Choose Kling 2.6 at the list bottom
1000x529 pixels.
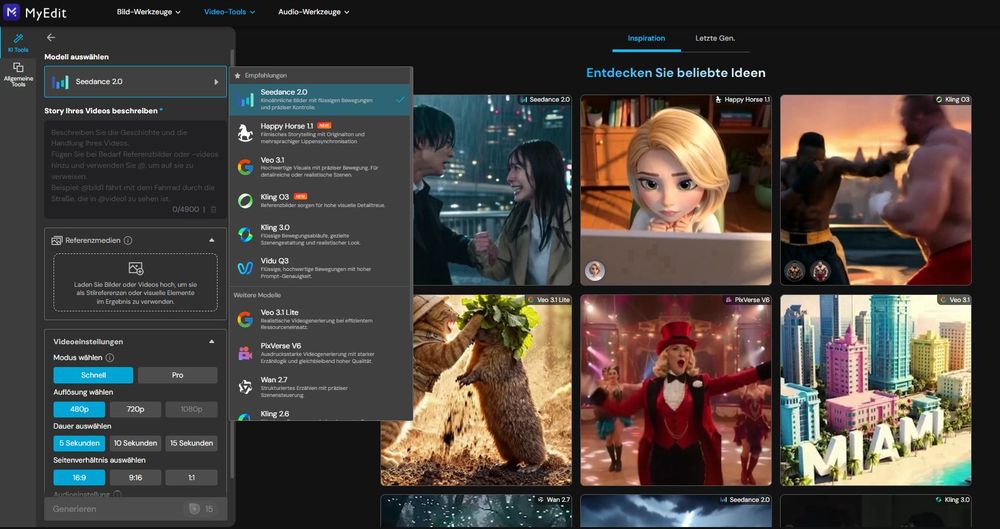pyautogui.click(x=321, y=414)
